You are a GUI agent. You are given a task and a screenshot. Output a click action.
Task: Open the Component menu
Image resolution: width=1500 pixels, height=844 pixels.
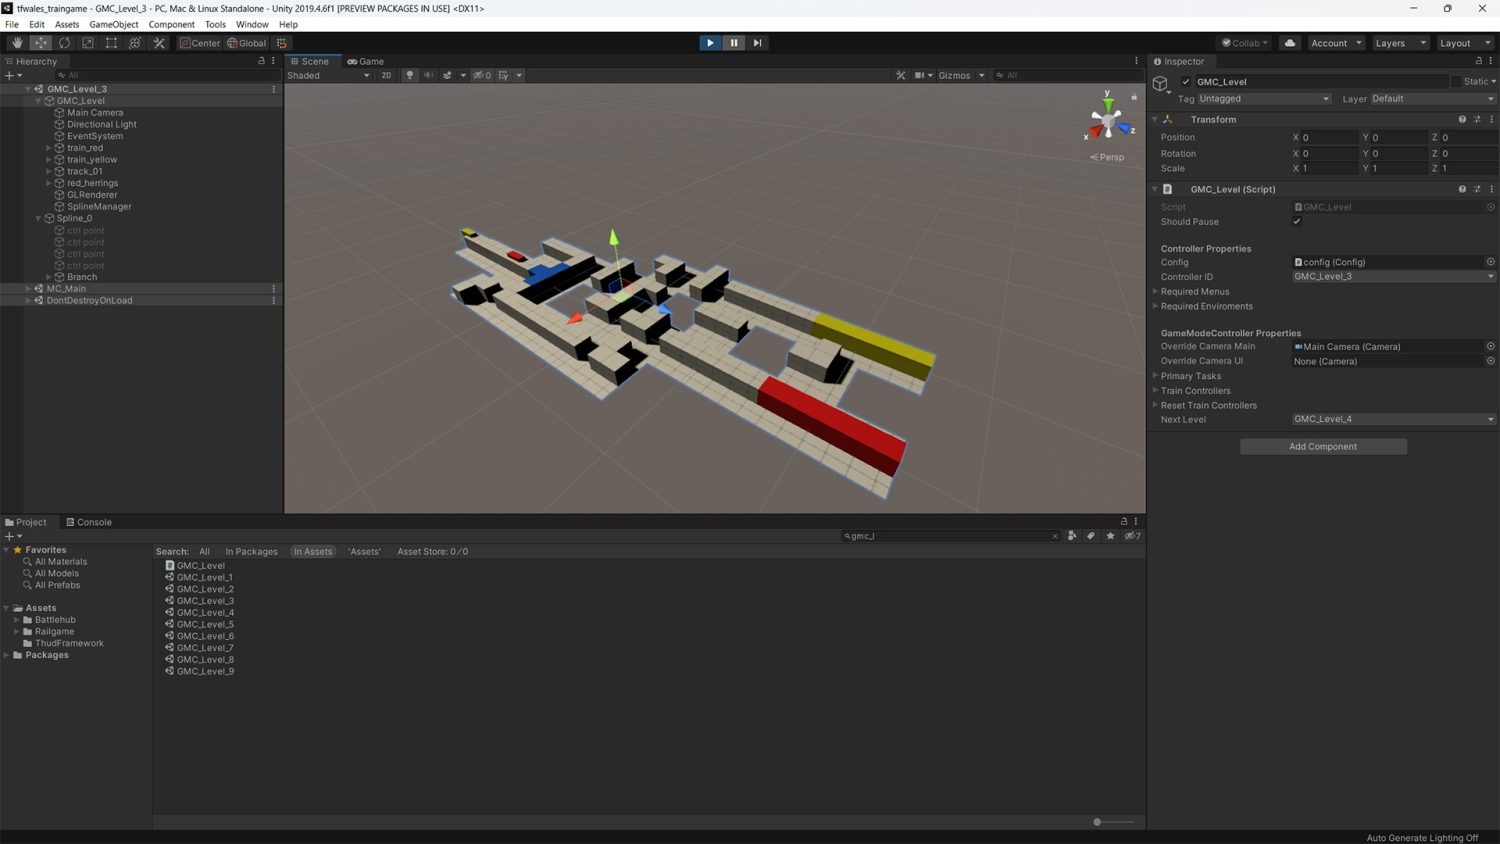click(171, 24)
